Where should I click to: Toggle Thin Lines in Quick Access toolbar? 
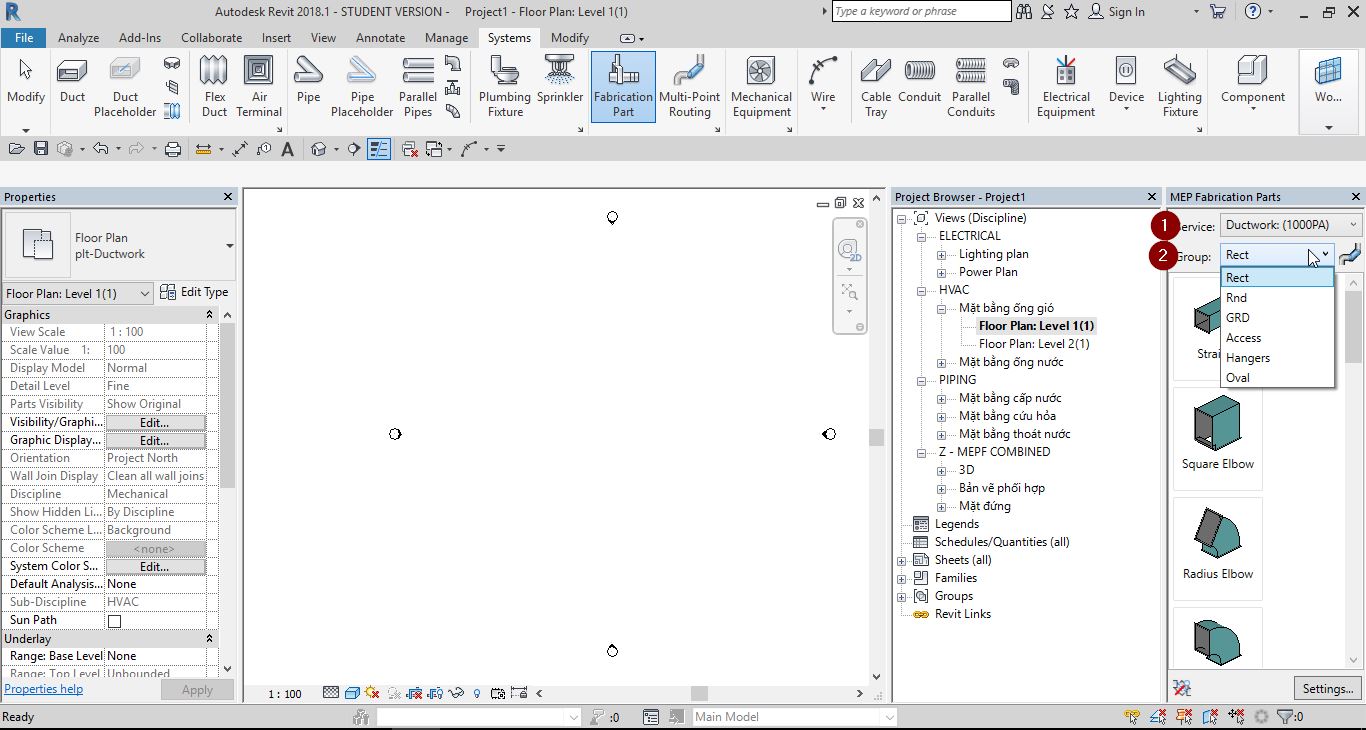click(379, 147)
